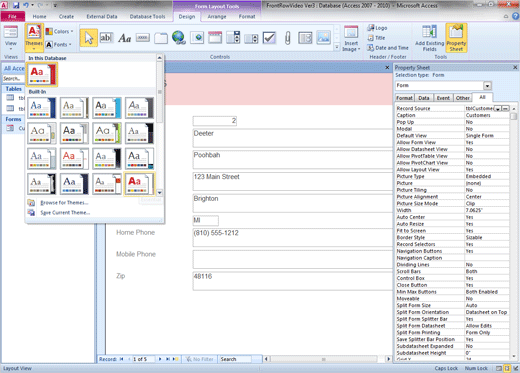
Task: Choose the Combo Box control
Action: click(233, 38)
